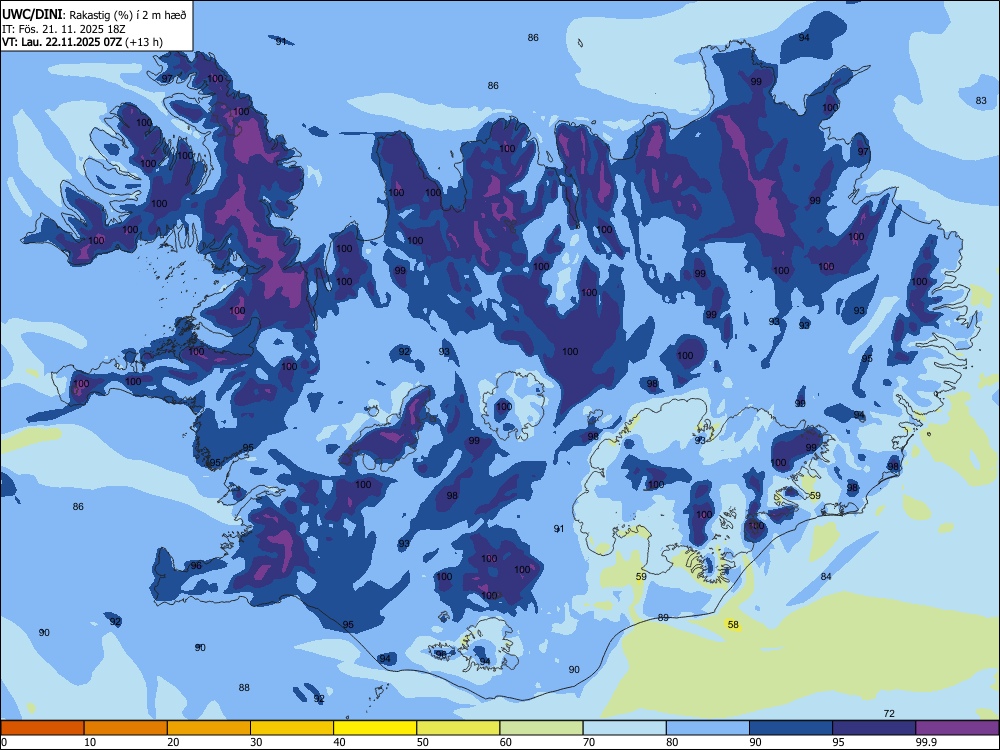Screen dimensions: 1000x750
Task: Click the legend label '10'
Action: click(x=90, y=742)
